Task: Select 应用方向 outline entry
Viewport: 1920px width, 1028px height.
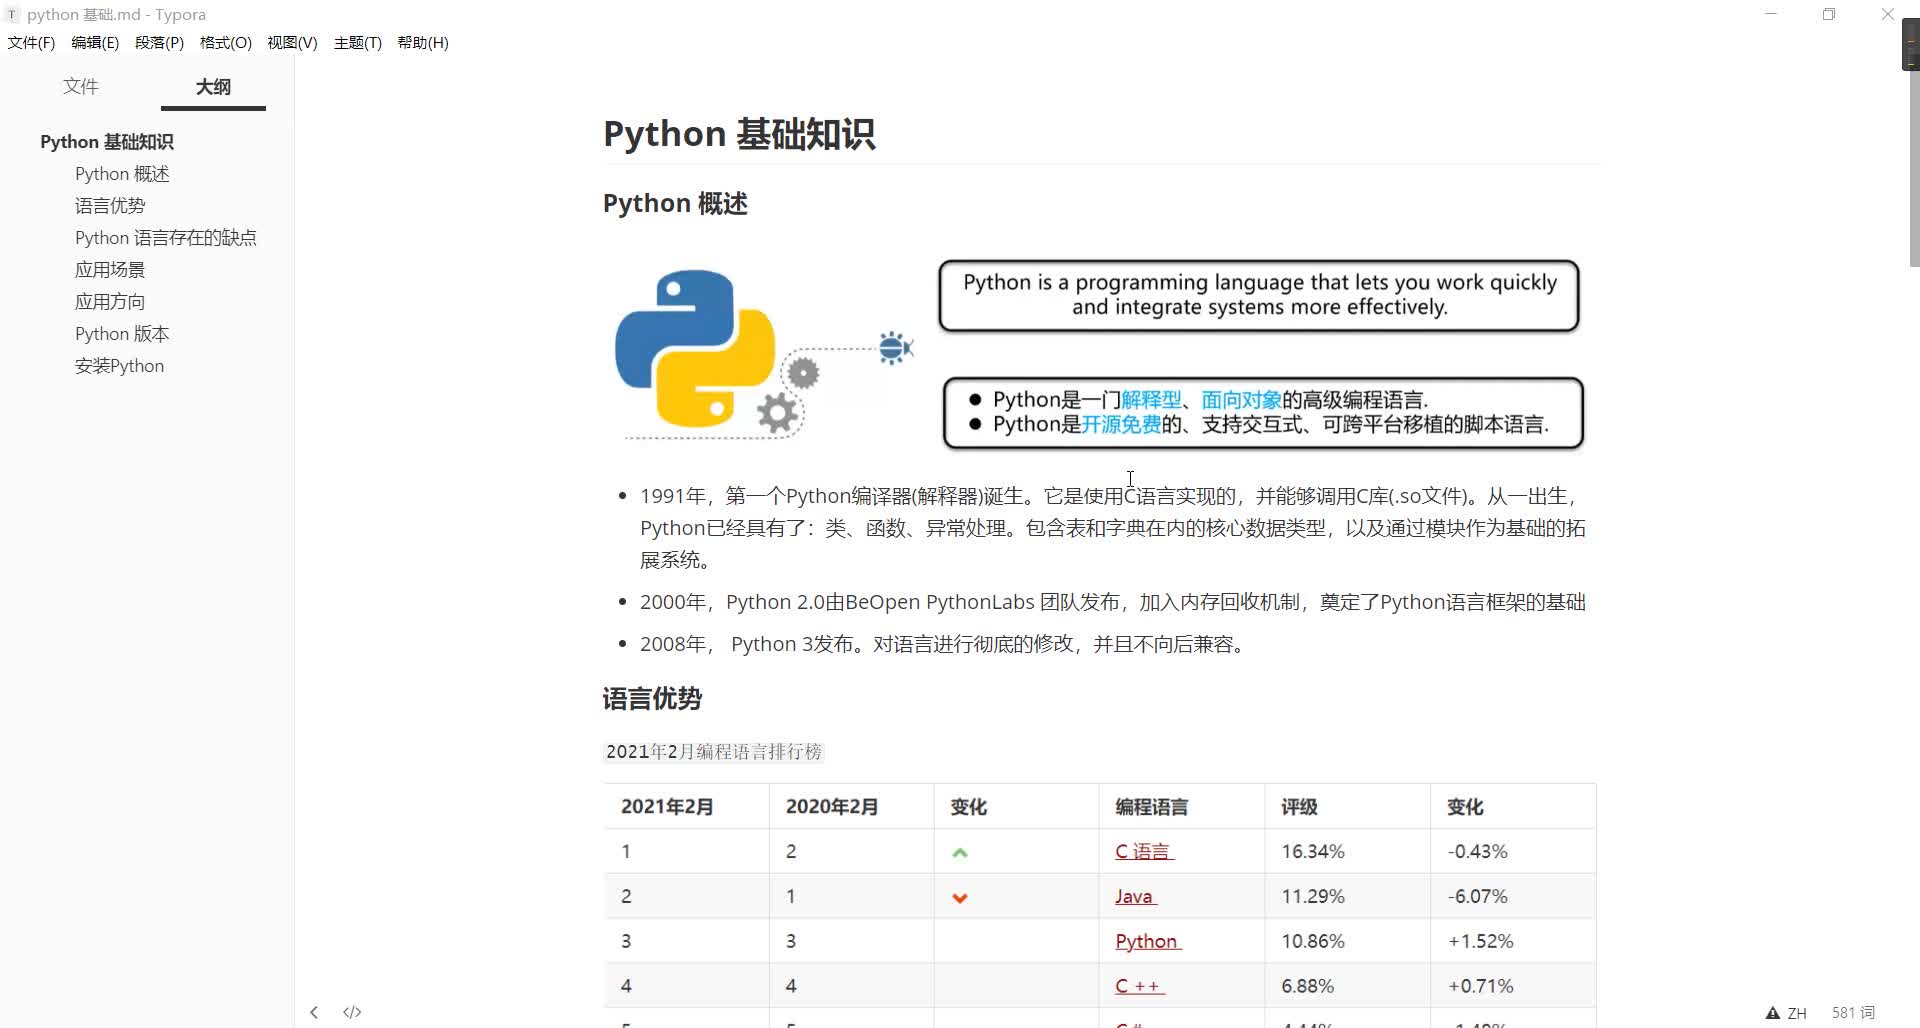Action: pos(110,302)
